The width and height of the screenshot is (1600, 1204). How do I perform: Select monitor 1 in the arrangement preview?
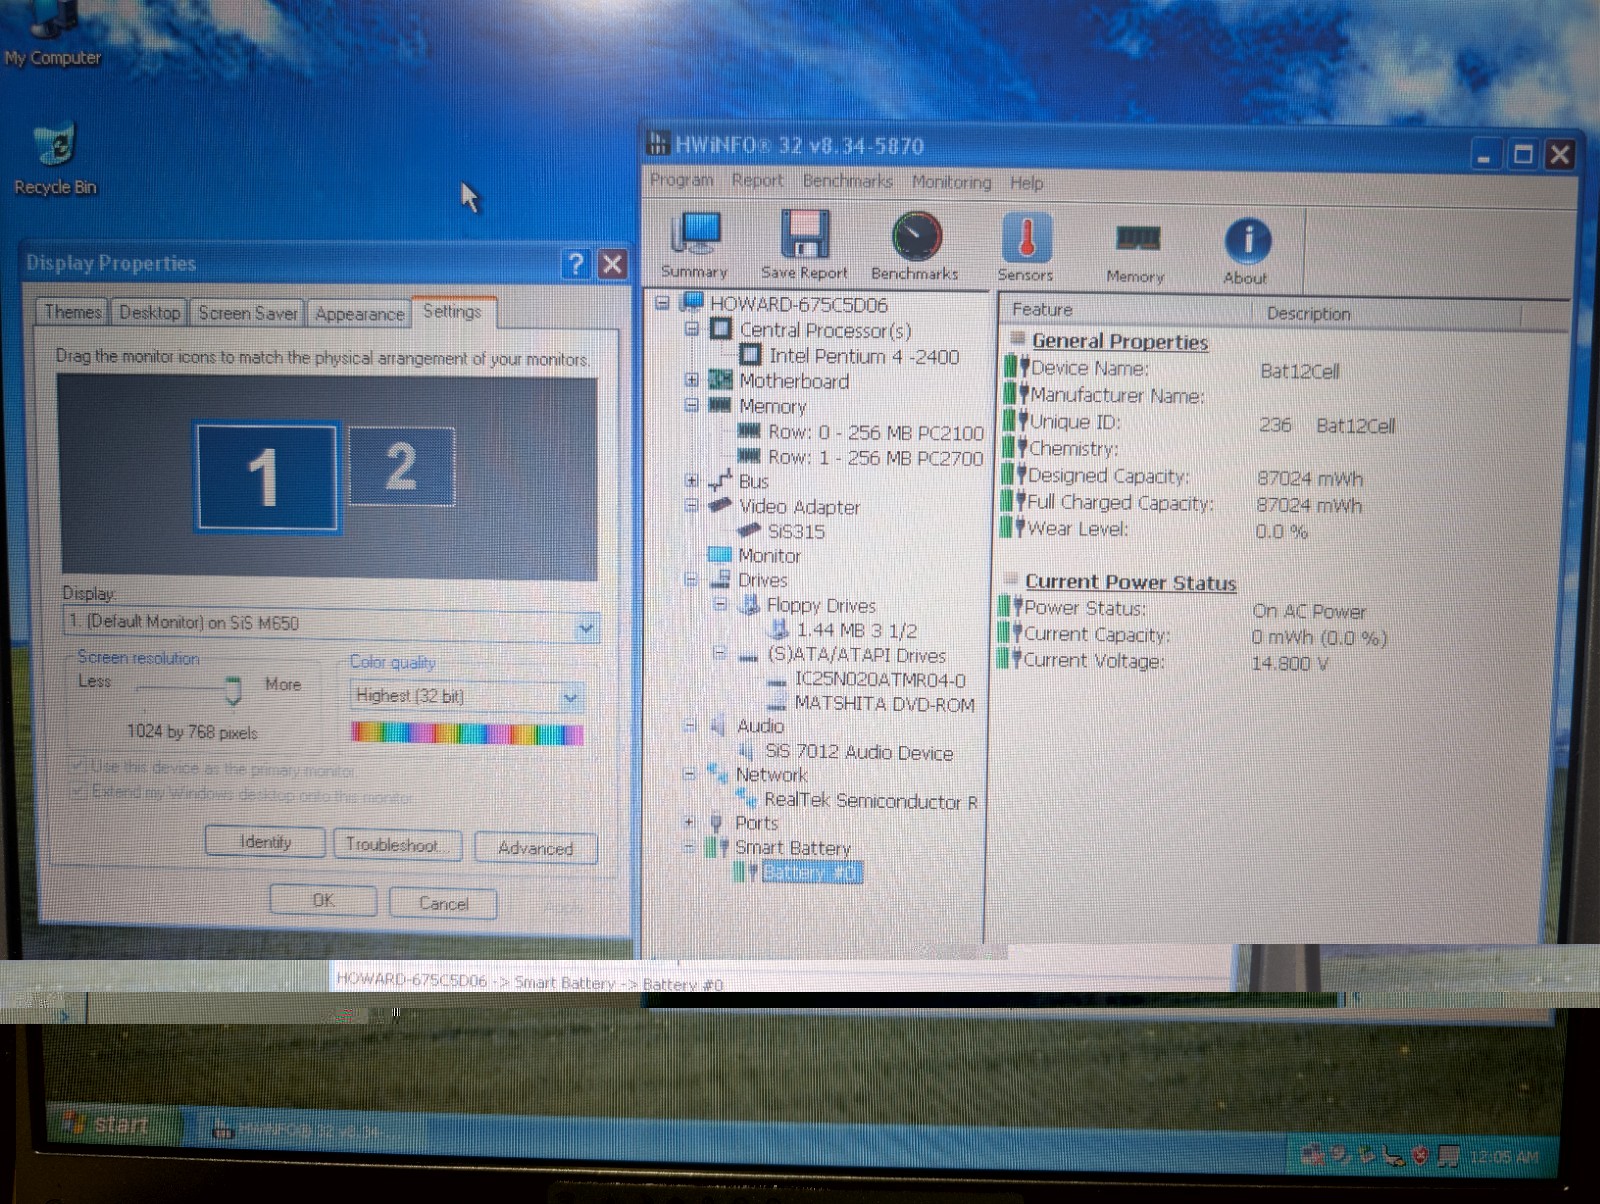[265, 477]
